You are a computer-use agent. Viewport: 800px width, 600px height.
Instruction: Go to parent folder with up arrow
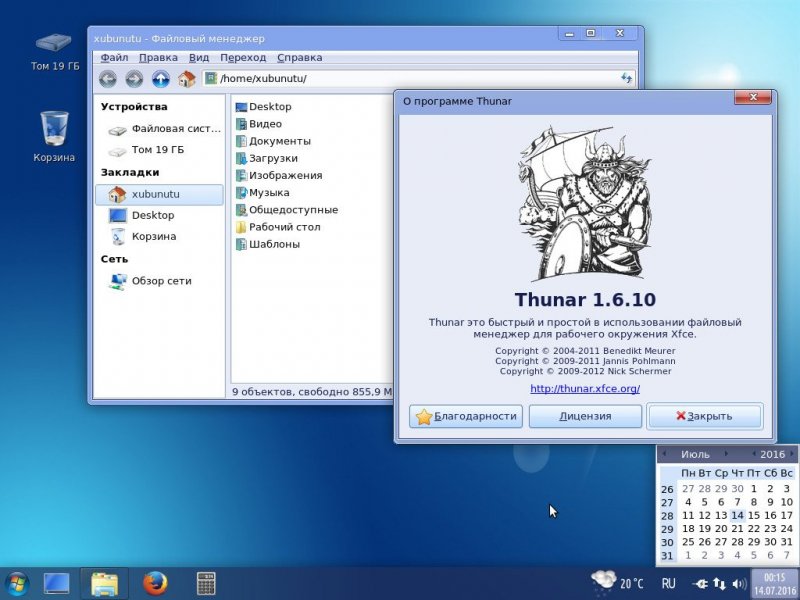[161, 79]
